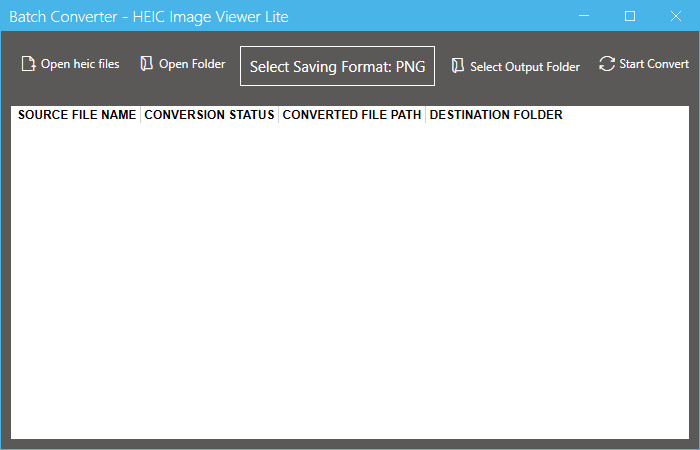This screenshot has height=450, width=700.
Task: Click inside the empty file list area
Action: (350, 280)
